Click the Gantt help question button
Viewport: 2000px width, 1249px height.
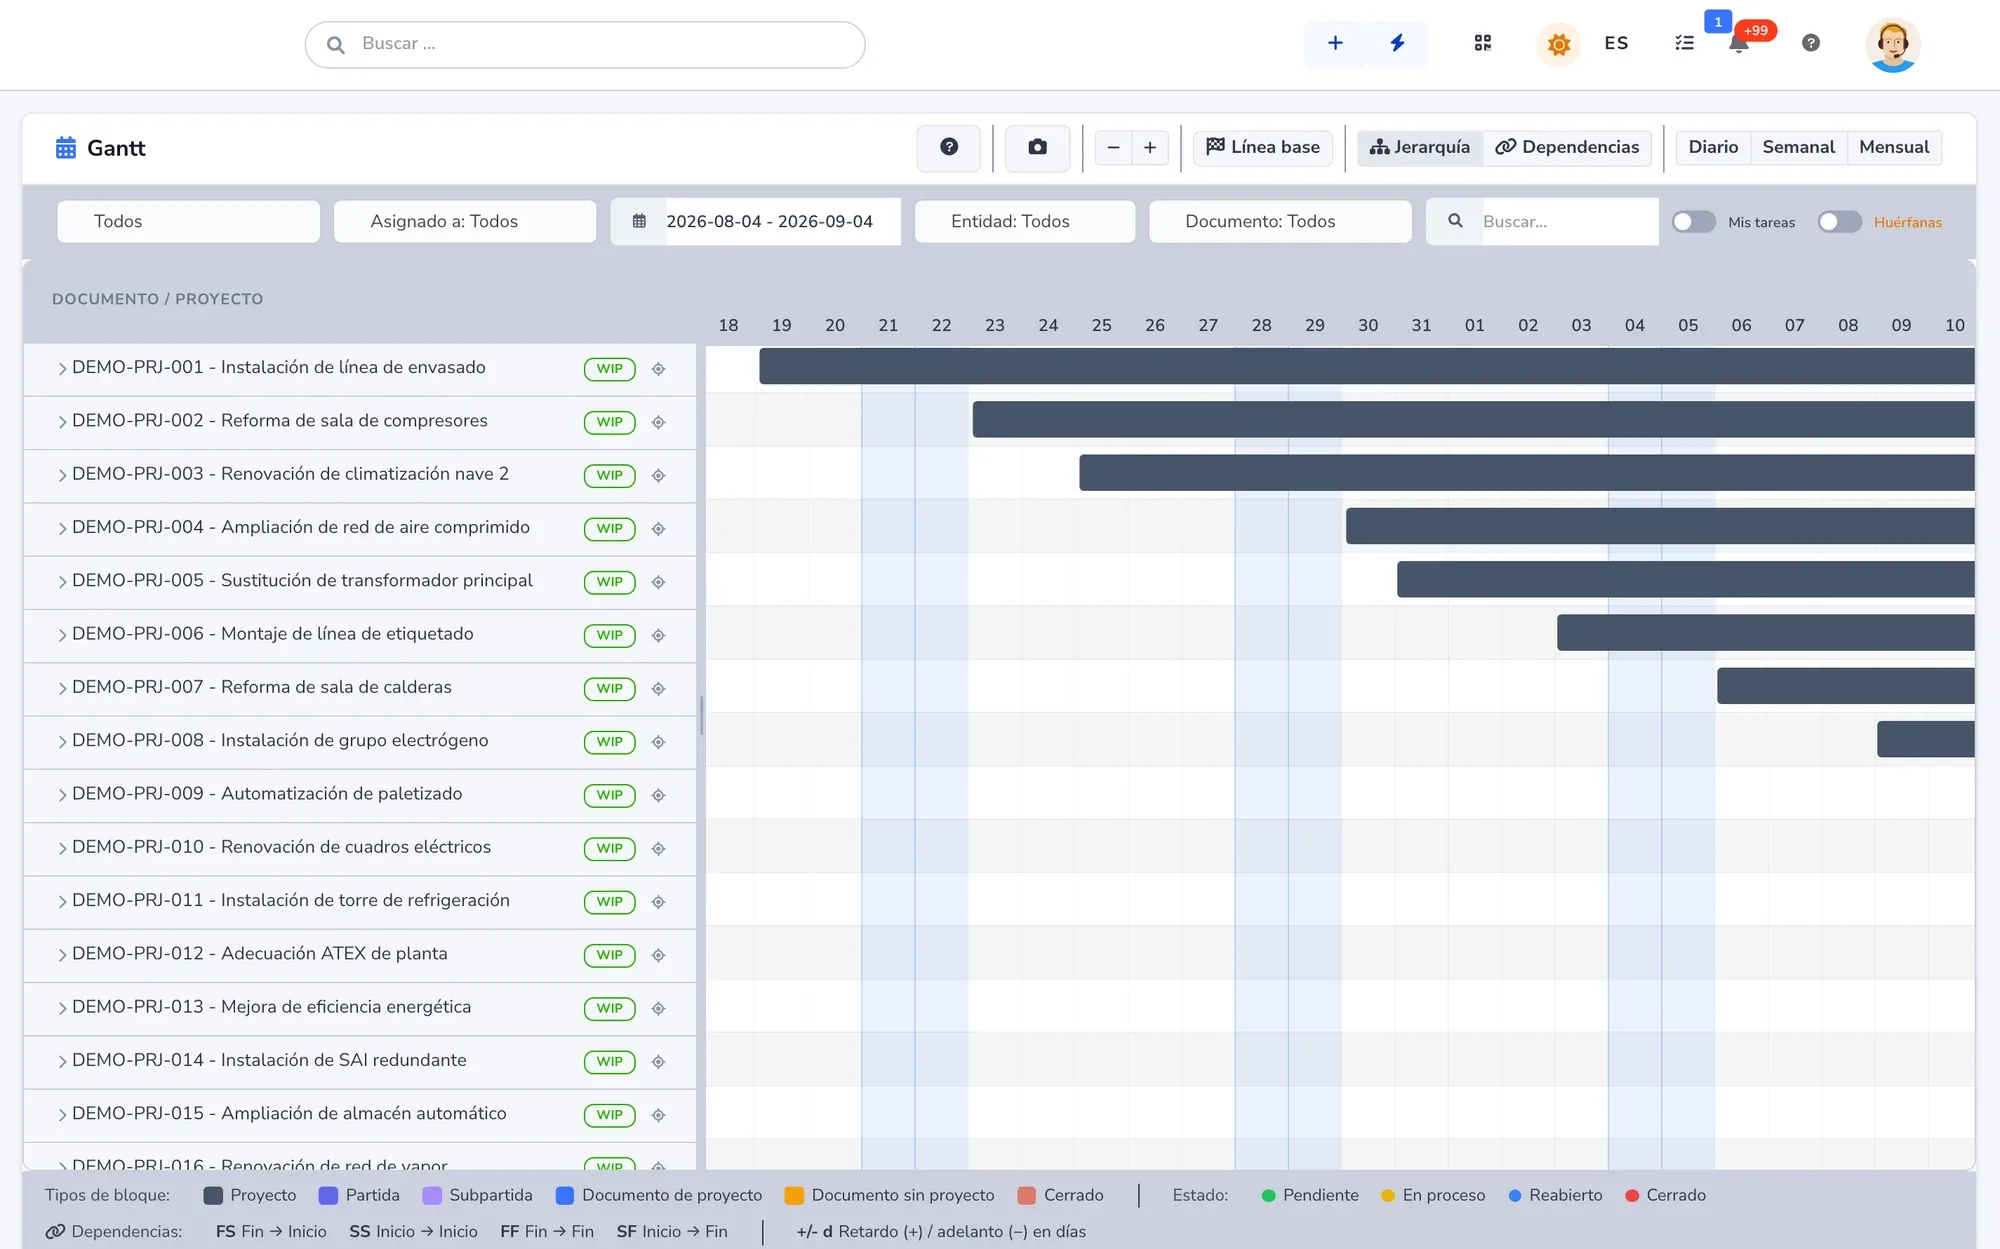(948, 148)
